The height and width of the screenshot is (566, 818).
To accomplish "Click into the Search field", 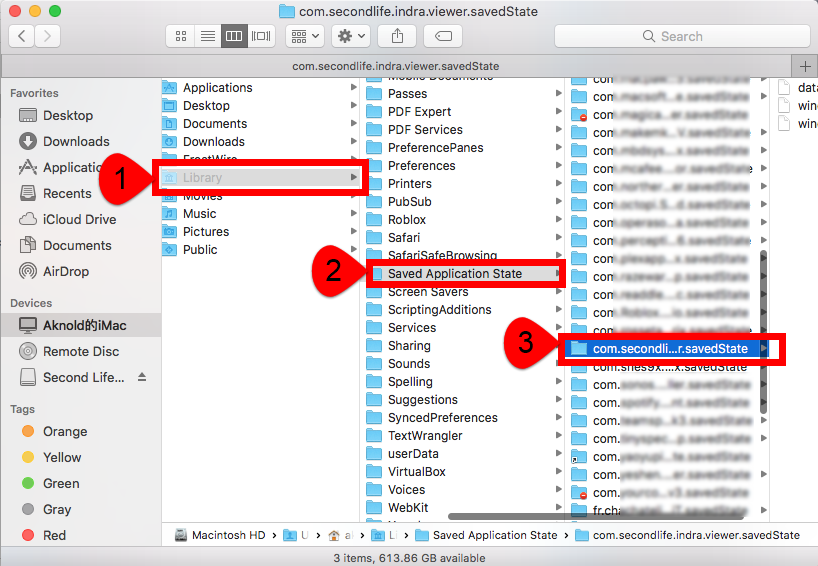I will (x=682, y=36).
